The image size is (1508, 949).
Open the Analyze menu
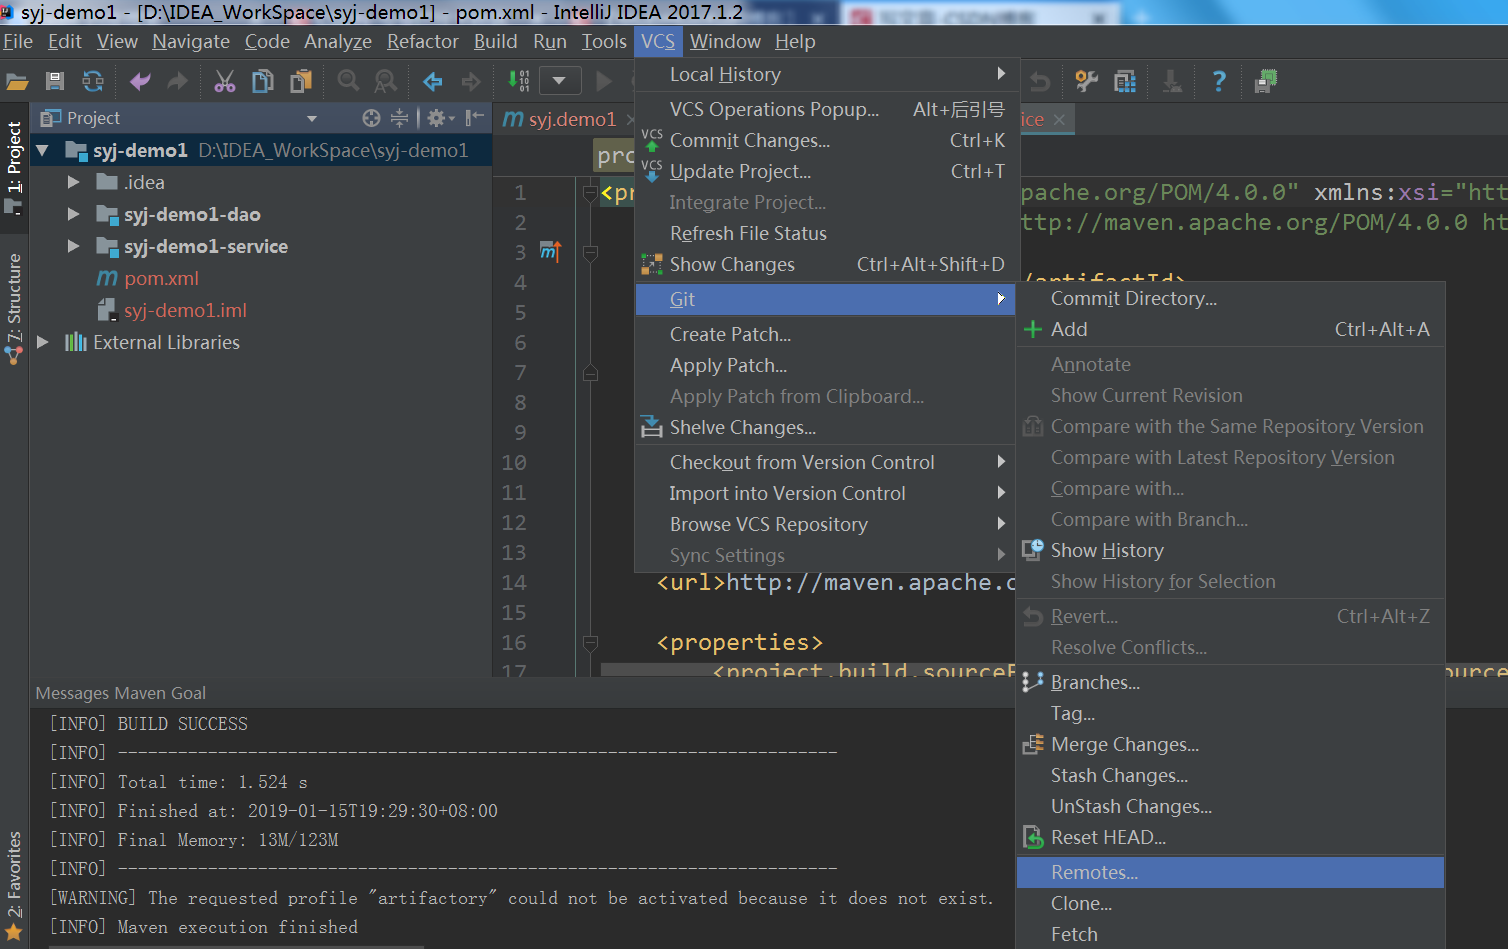tap(338, 41)
